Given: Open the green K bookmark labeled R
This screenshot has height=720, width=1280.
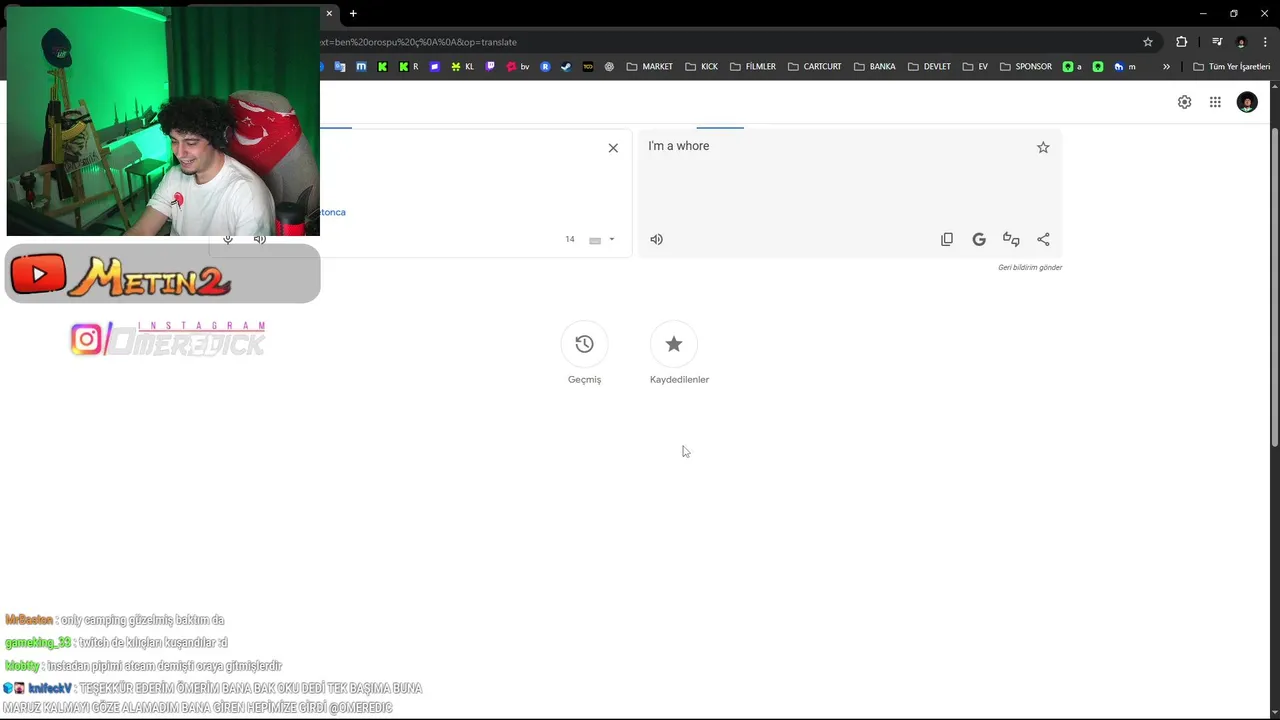Looking at the screenshot, I should click(409, 67).
